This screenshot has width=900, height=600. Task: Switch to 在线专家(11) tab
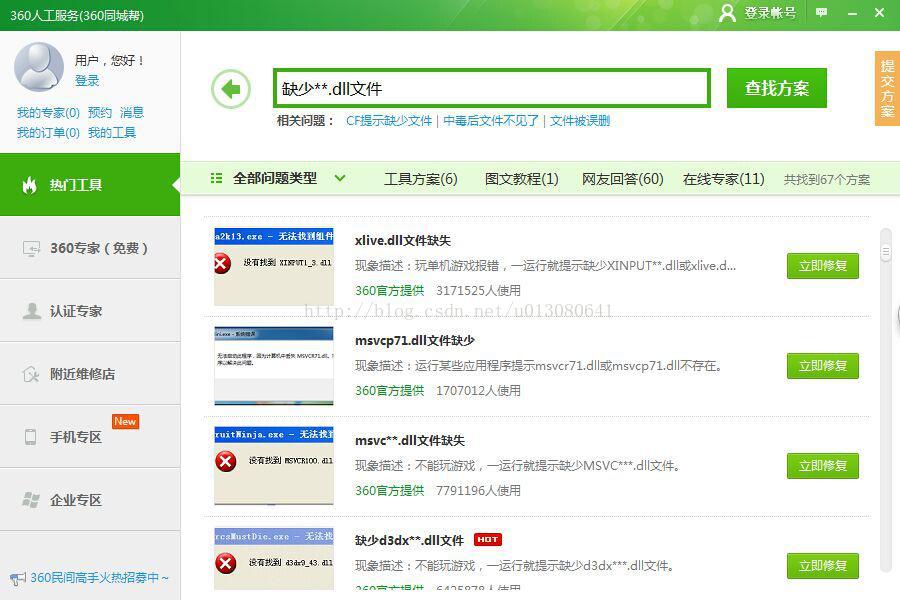pyautogui.click(x=723, y=179)
